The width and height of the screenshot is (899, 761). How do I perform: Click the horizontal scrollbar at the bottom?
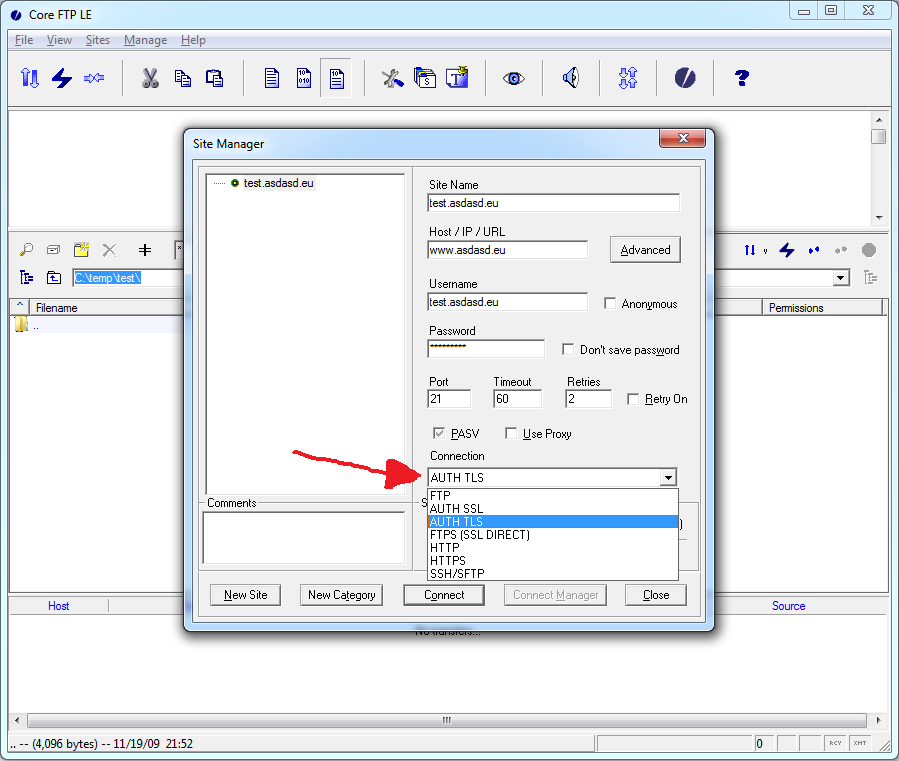[x=447, y=720]
